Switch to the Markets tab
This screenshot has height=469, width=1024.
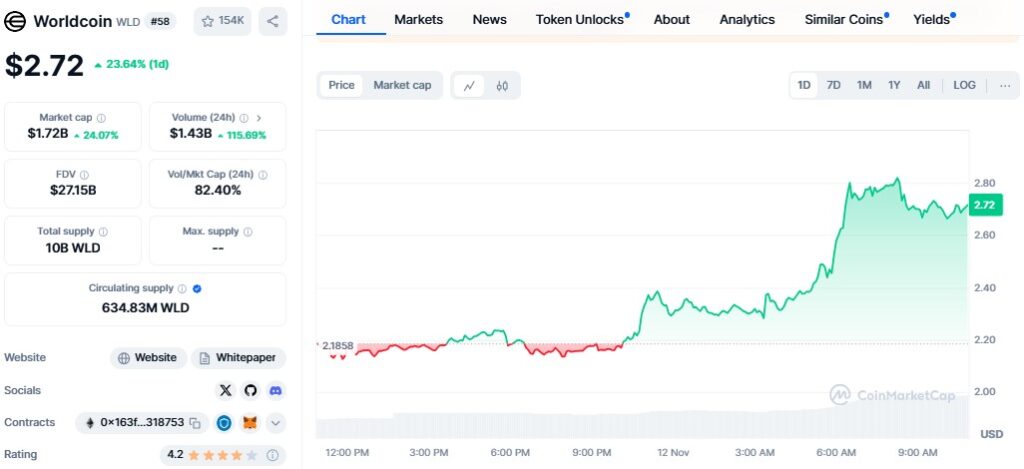click(x=419, y=20)
